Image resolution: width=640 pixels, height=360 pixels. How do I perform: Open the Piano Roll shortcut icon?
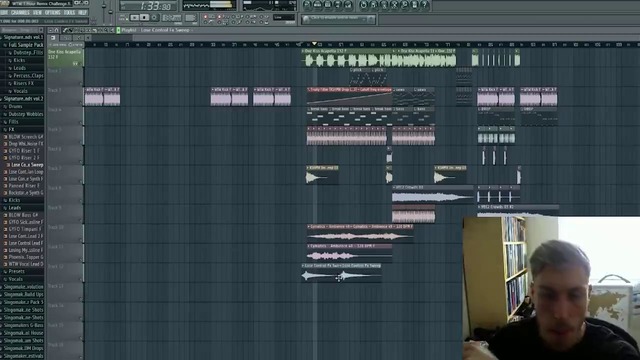pyautogui.click(x=328, y=5)
